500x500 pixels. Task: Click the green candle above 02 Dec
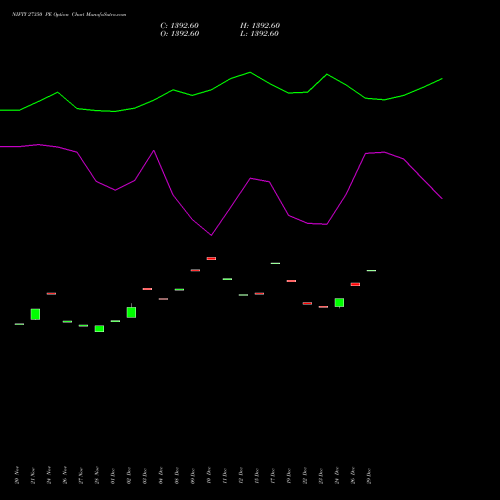click(131, 312)
